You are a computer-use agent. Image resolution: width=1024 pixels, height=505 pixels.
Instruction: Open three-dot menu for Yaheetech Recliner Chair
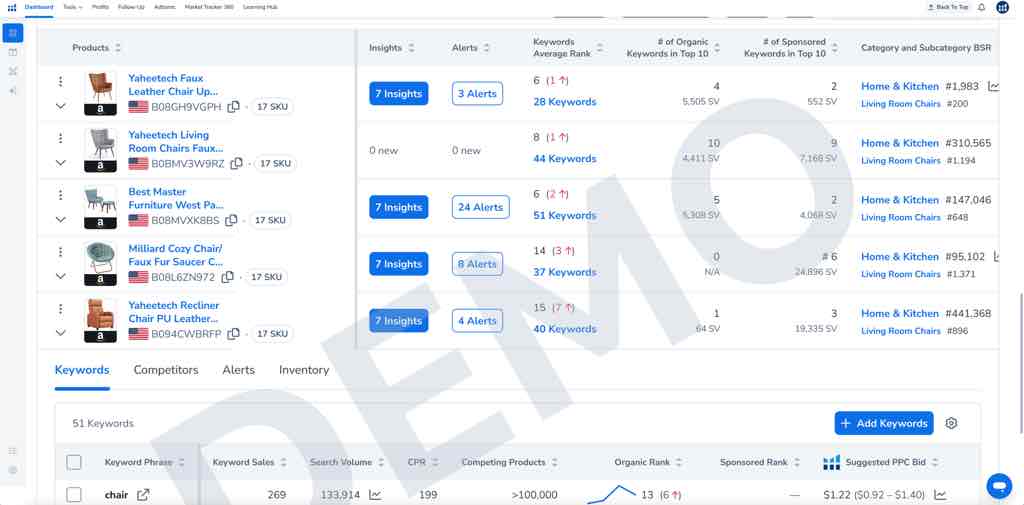click(61, 308)
